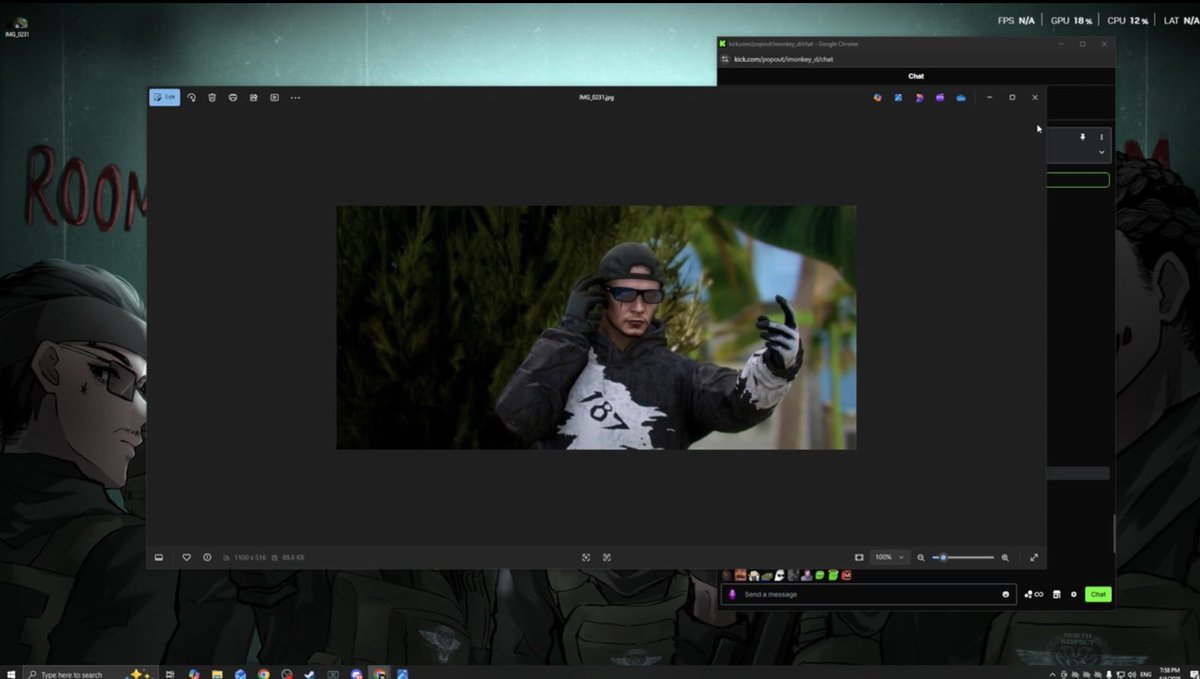This screenshot has height=679, width=1200.
Task: Delete the image with the trash icon
Action: (212, 97)
